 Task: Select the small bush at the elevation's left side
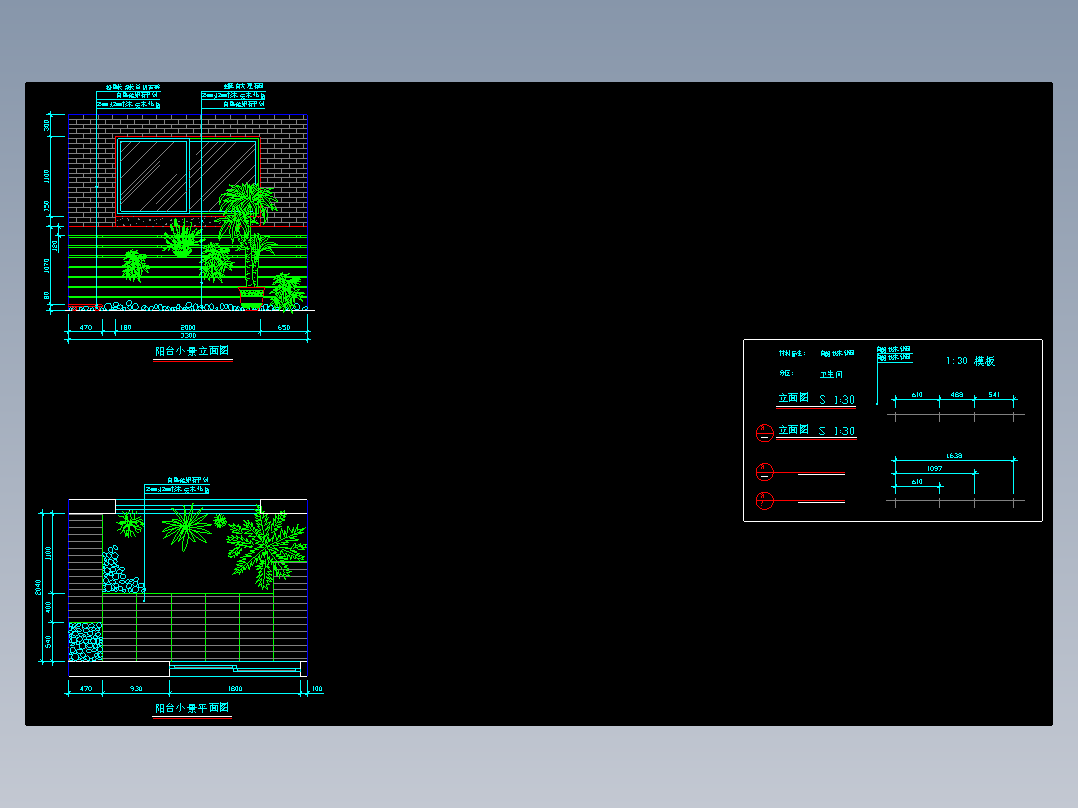coord(135,266)
